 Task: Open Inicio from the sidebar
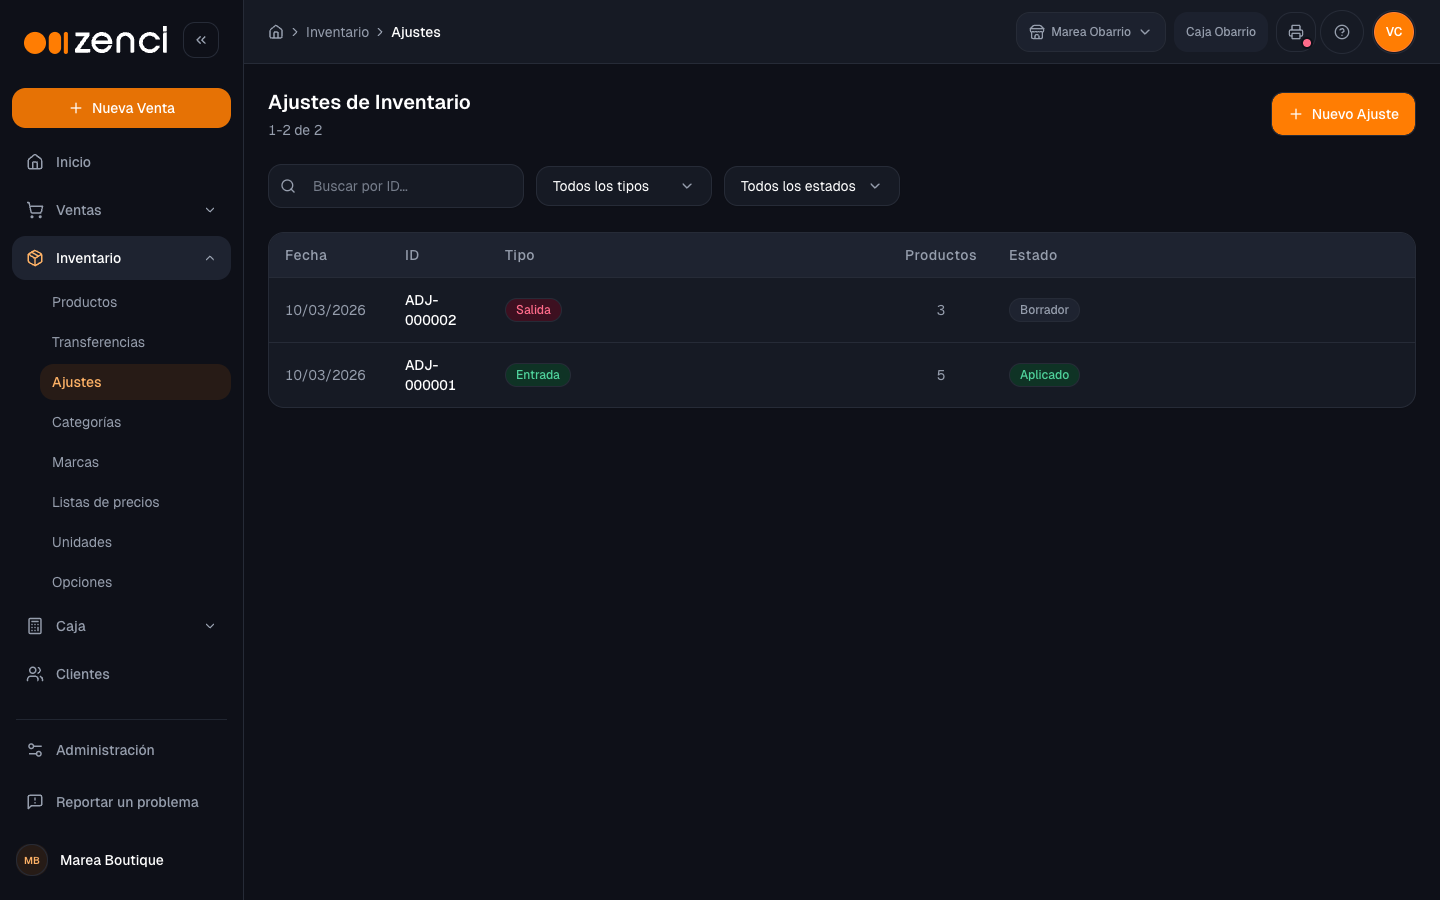click(x=121, y=162)
